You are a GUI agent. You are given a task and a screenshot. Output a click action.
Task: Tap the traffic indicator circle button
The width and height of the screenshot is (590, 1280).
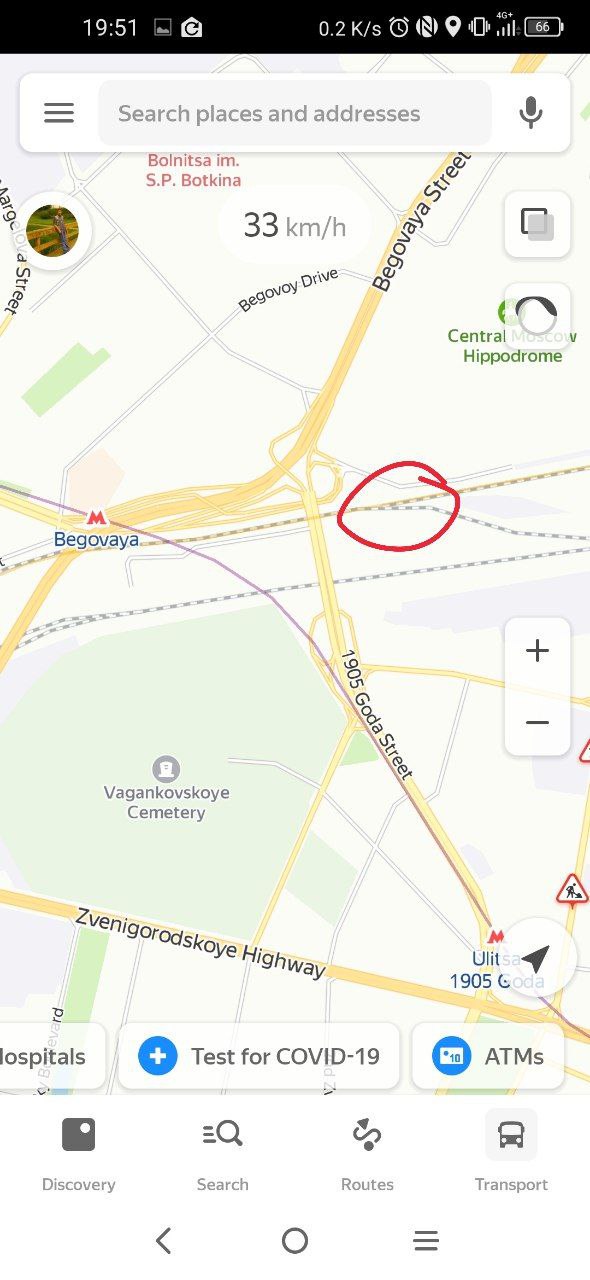click(537, 316)
